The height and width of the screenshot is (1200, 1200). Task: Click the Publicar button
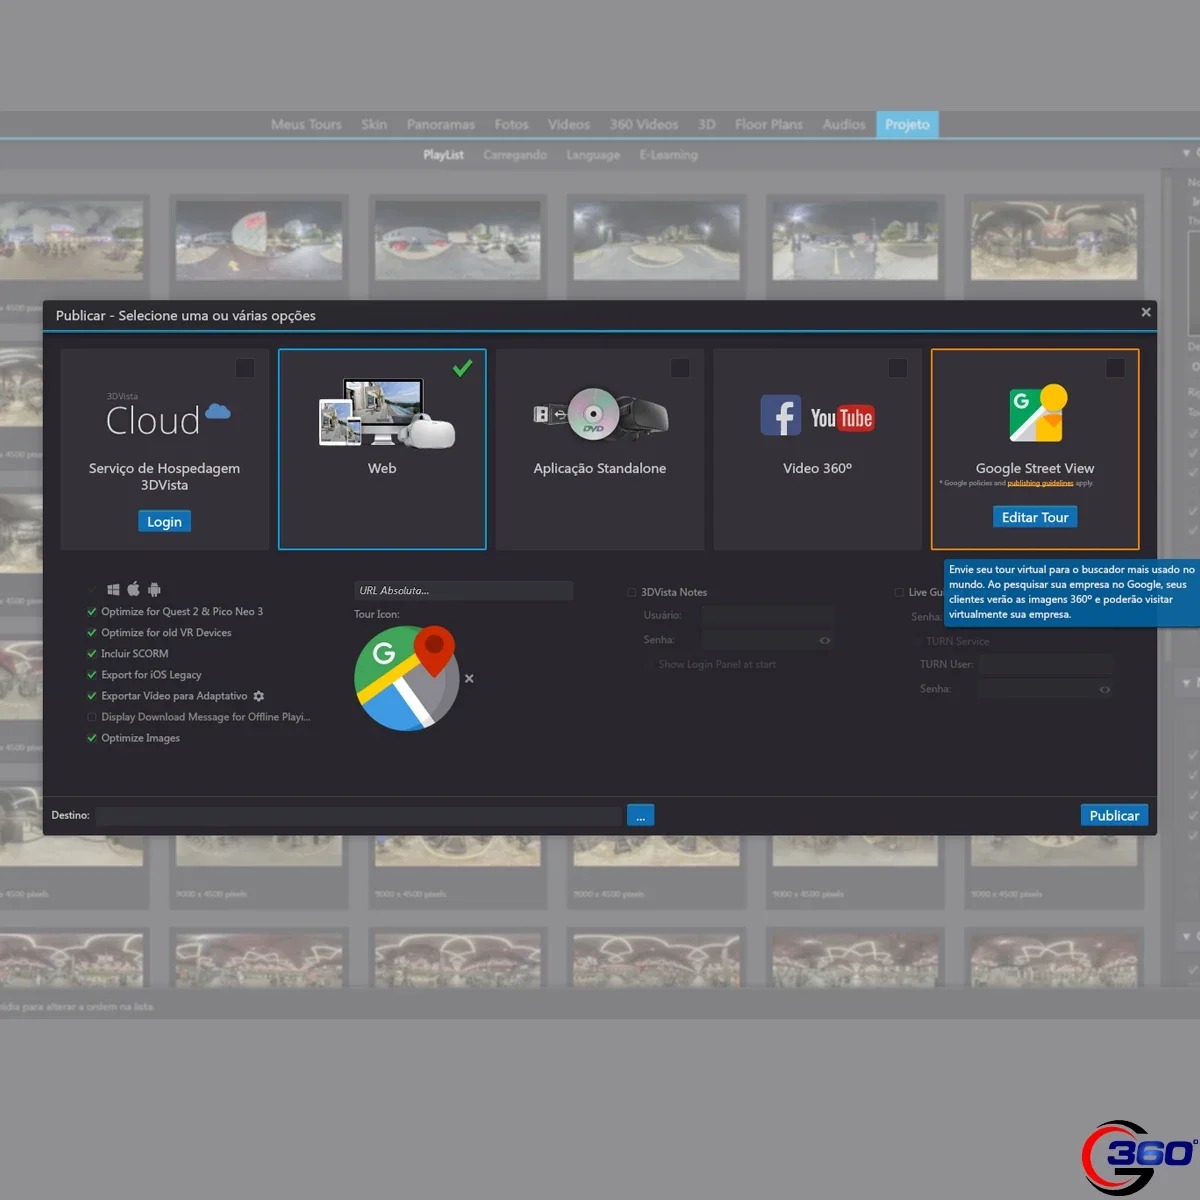point(1114,816)
